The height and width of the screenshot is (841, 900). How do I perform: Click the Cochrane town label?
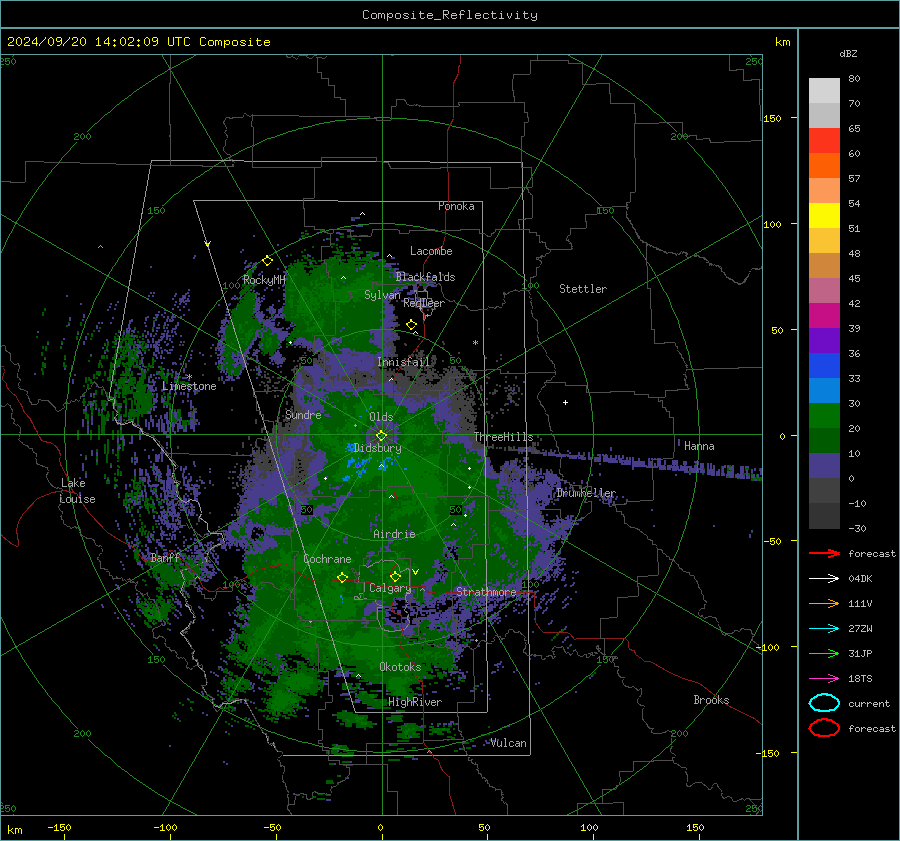click(327, 559)
